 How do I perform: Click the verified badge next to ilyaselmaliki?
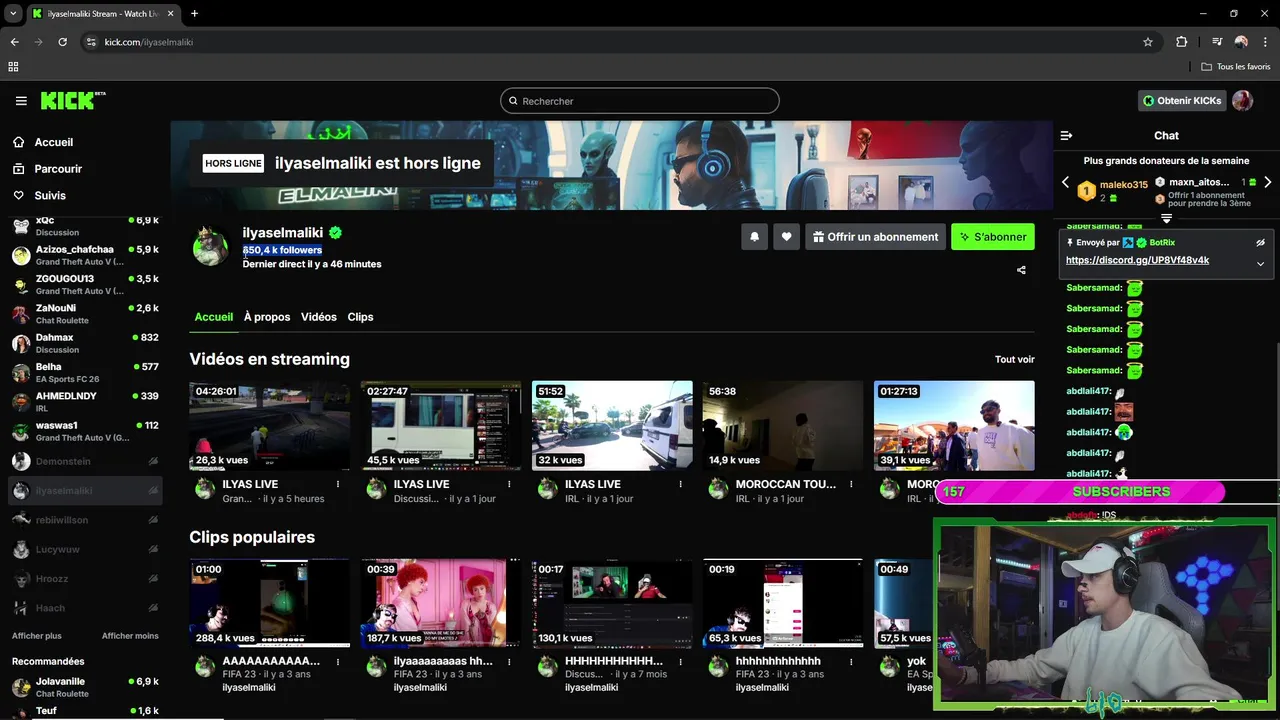(x=336, y=232)
